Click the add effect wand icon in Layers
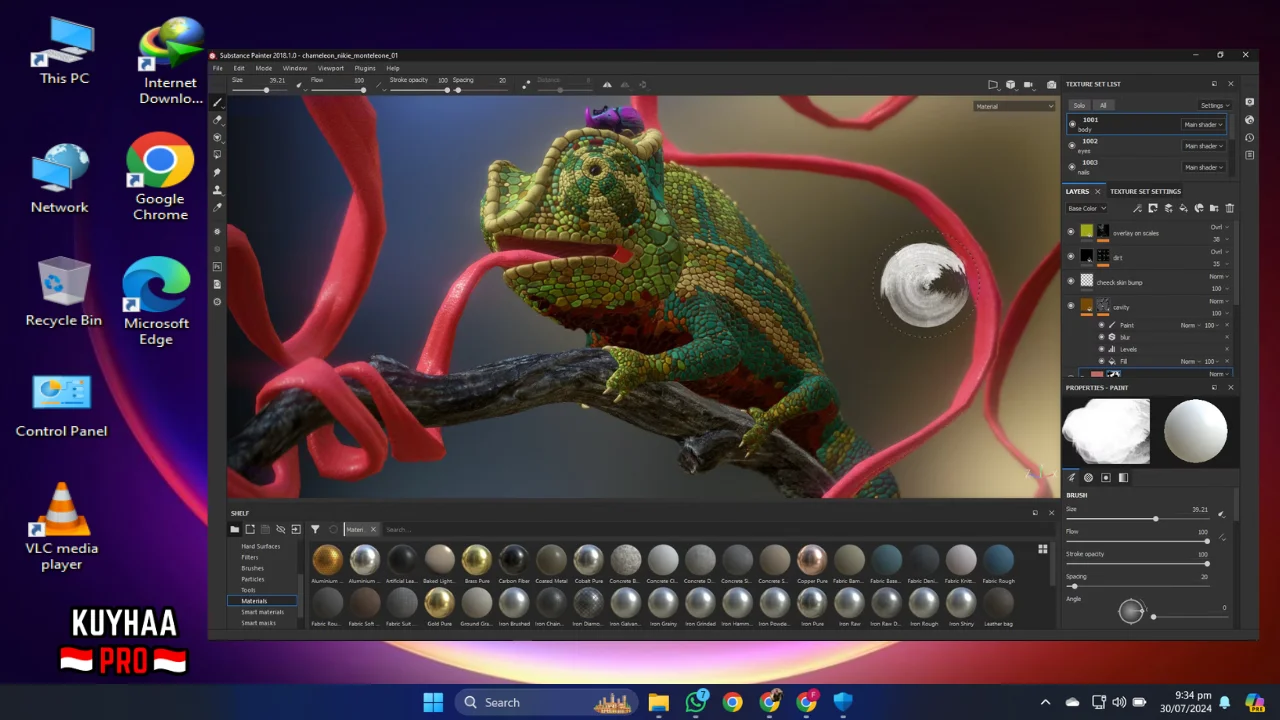Image resolution: width=1280 pixels, height=720 pixels. [1137, 208]
